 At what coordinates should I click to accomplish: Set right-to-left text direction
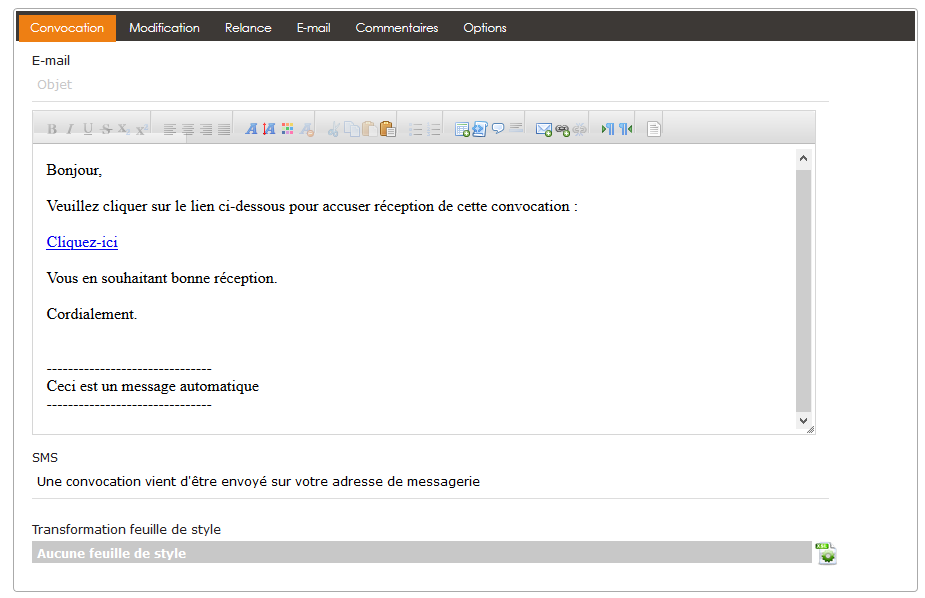click(x=625, y=129)
